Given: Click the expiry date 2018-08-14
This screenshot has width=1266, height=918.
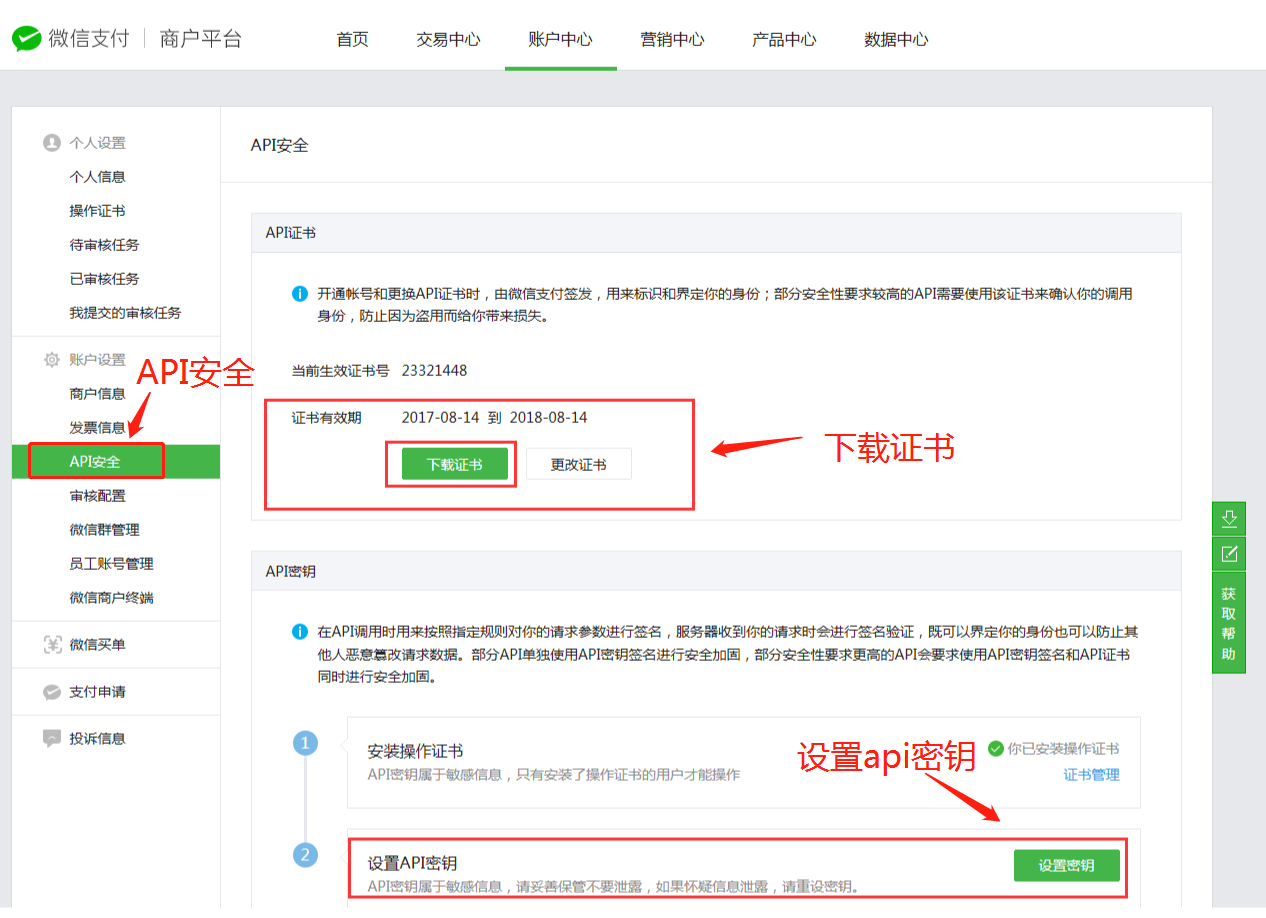Looking at the screenshot, I should [549, 418].
